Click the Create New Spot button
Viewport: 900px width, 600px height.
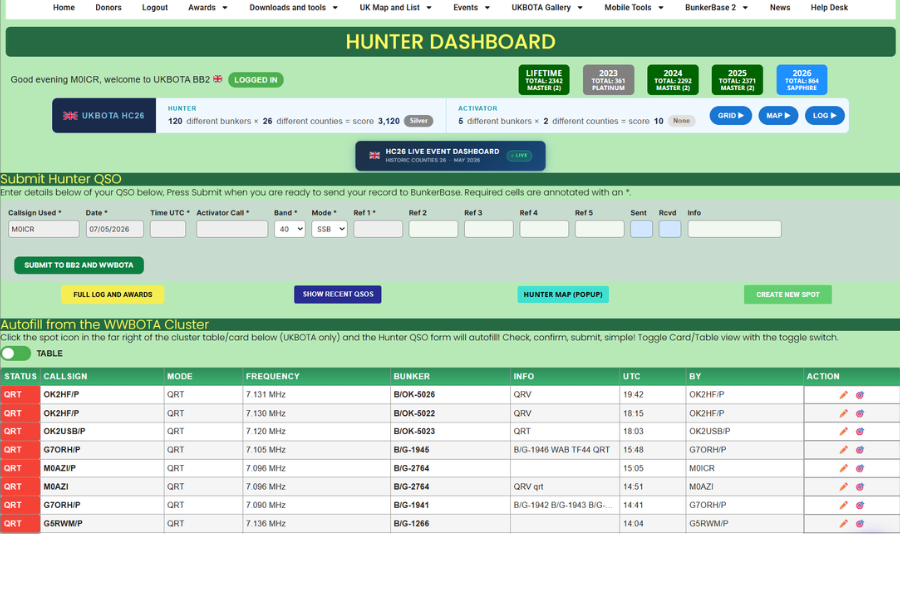point(788,295)
